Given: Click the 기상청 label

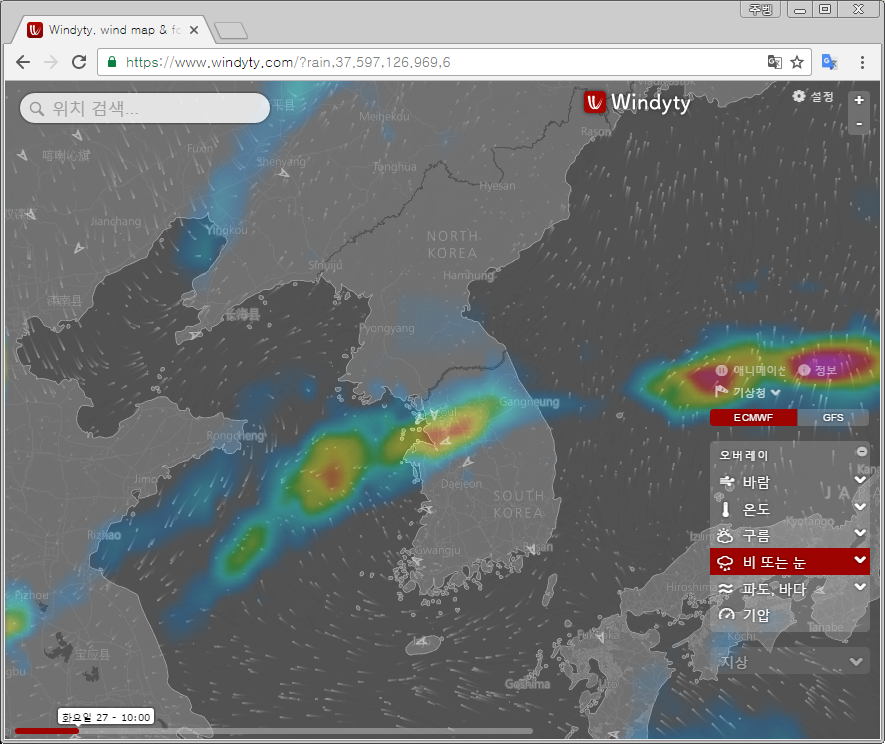Looking at the screenshot, I should [x=749, y=392].
